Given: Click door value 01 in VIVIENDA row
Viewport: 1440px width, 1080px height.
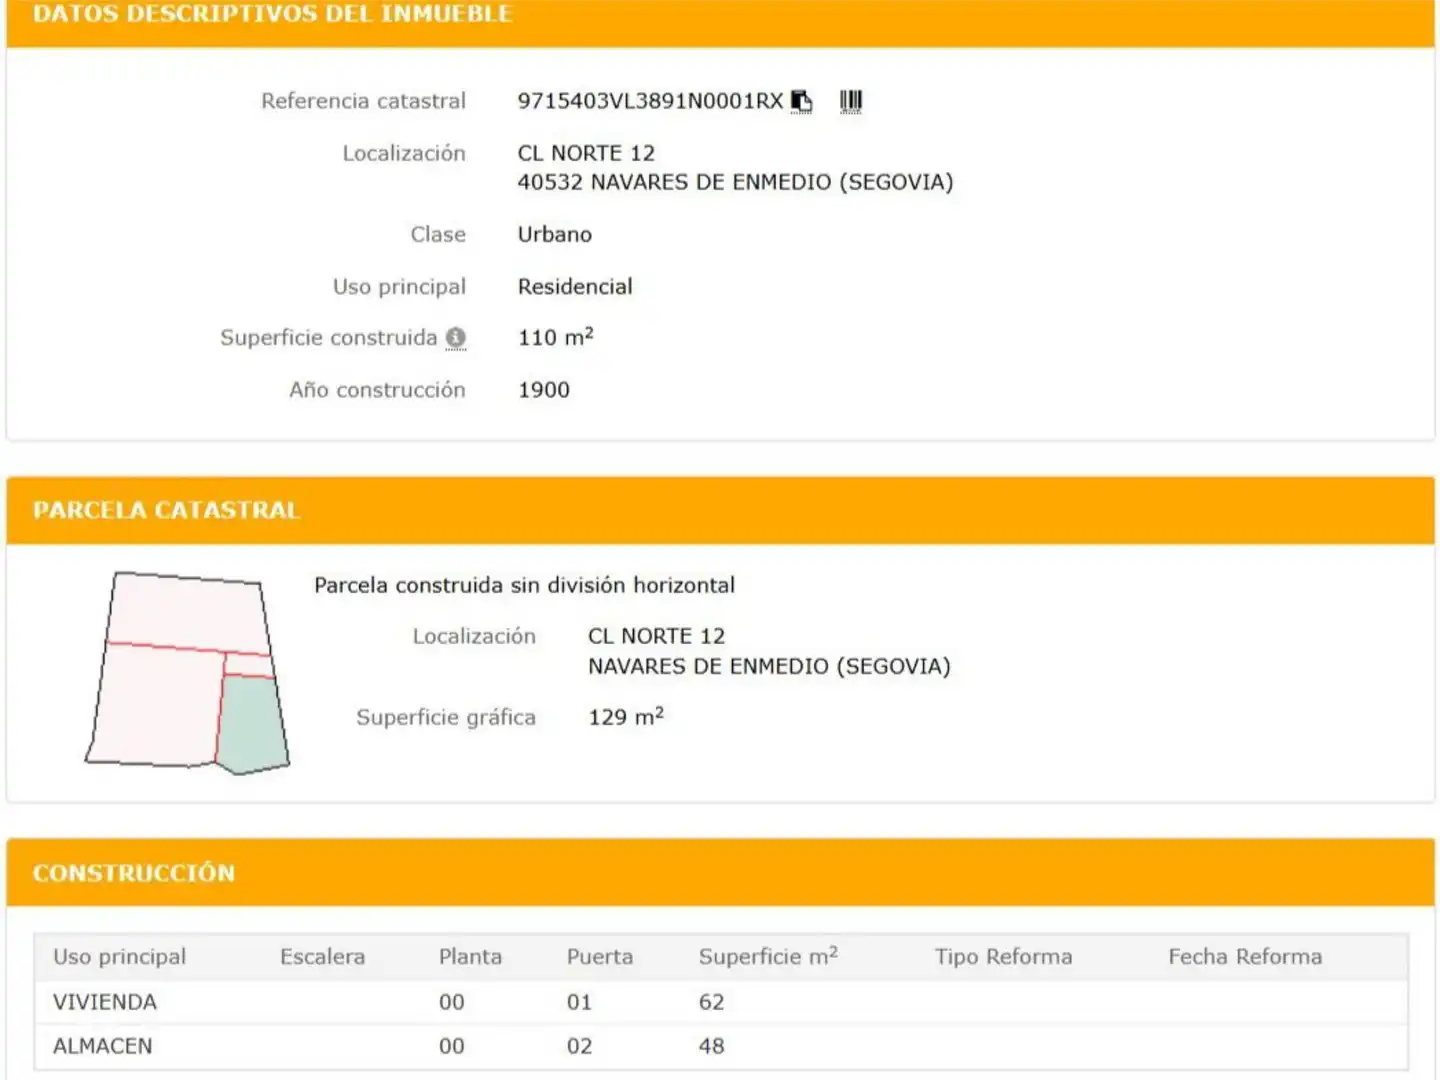Looking at the screenshot, I should 580,1002.
